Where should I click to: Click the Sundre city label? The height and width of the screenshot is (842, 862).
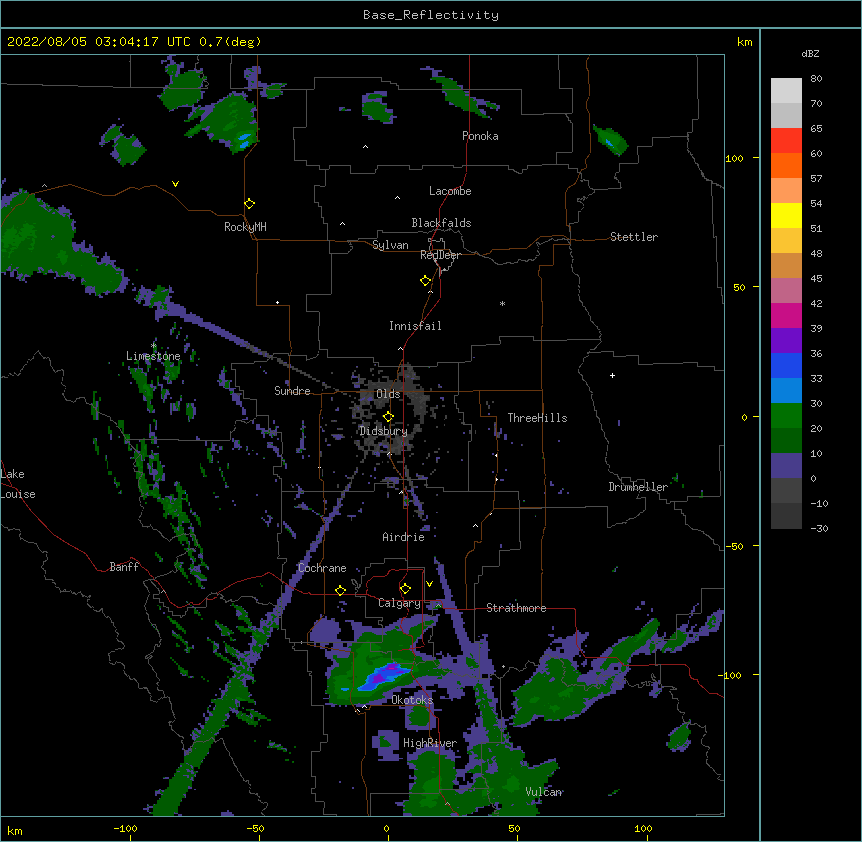point(292,391)
